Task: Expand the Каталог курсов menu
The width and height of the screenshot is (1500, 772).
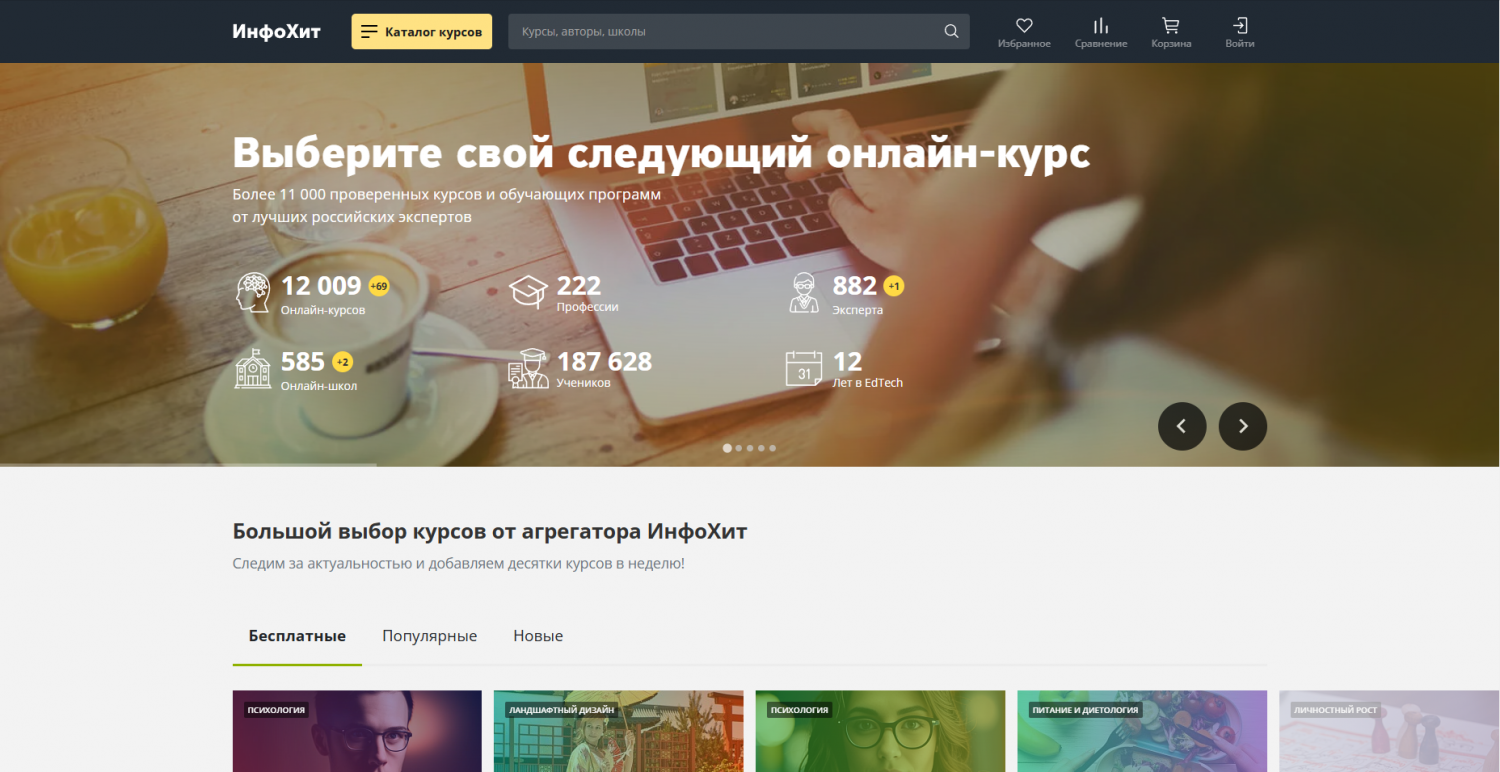Action: pos(421,32)
